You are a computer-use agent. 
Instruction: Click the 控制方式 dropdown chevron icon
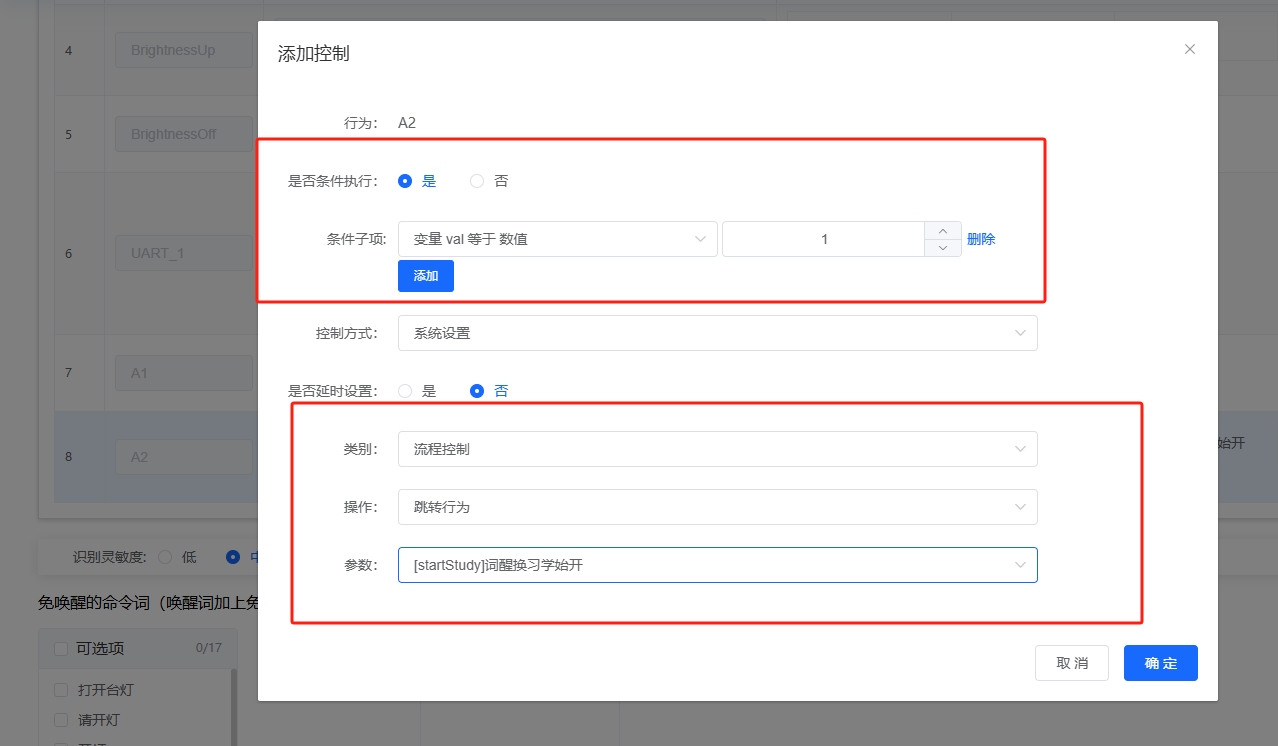click(x=1020, y=333)
